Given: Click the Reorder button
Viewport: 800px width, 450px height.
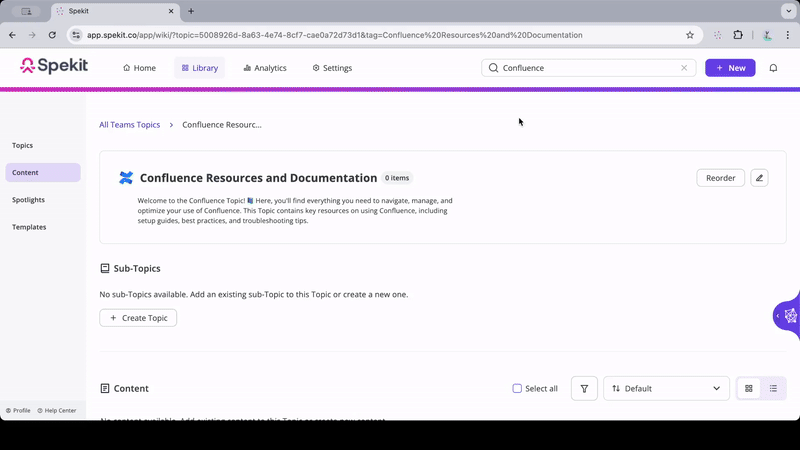Looking at the screenshot, I should (x=720, y=178).
